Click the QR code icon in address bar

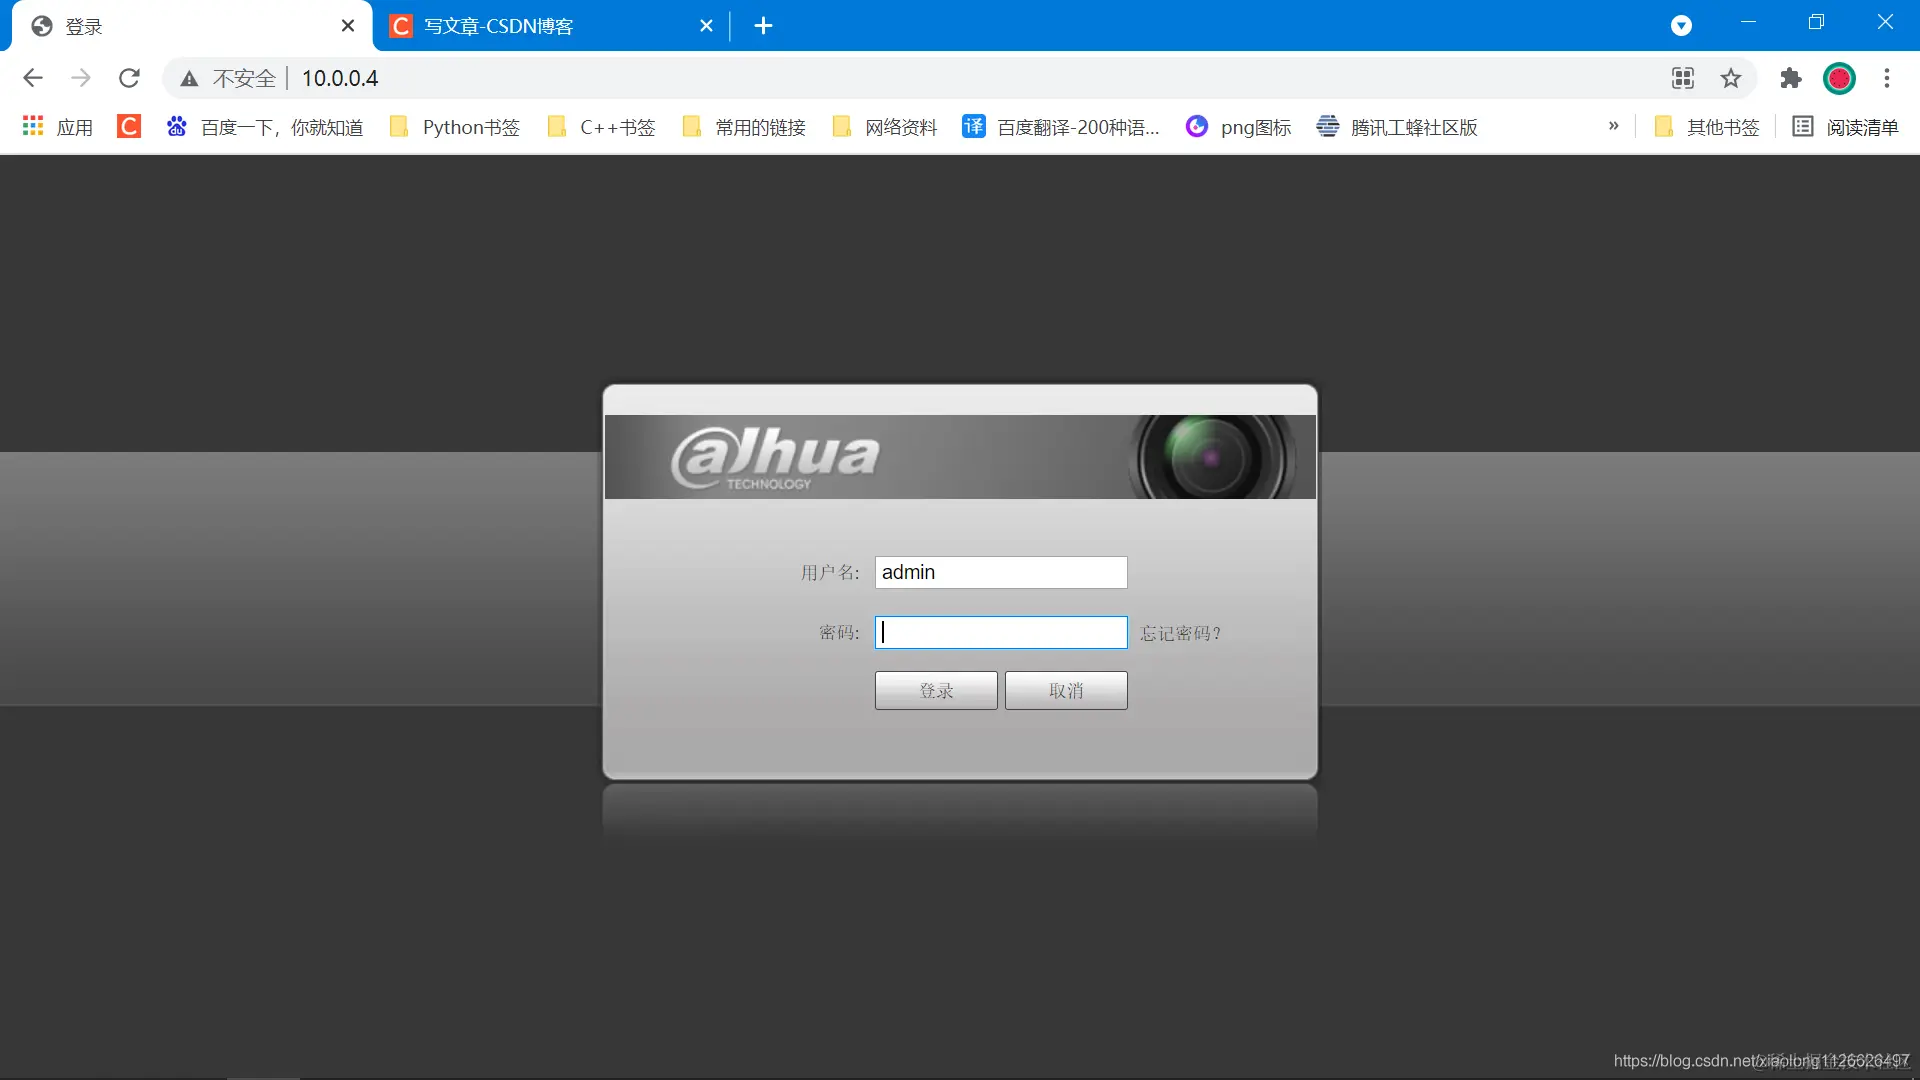tap(1683, 78)
